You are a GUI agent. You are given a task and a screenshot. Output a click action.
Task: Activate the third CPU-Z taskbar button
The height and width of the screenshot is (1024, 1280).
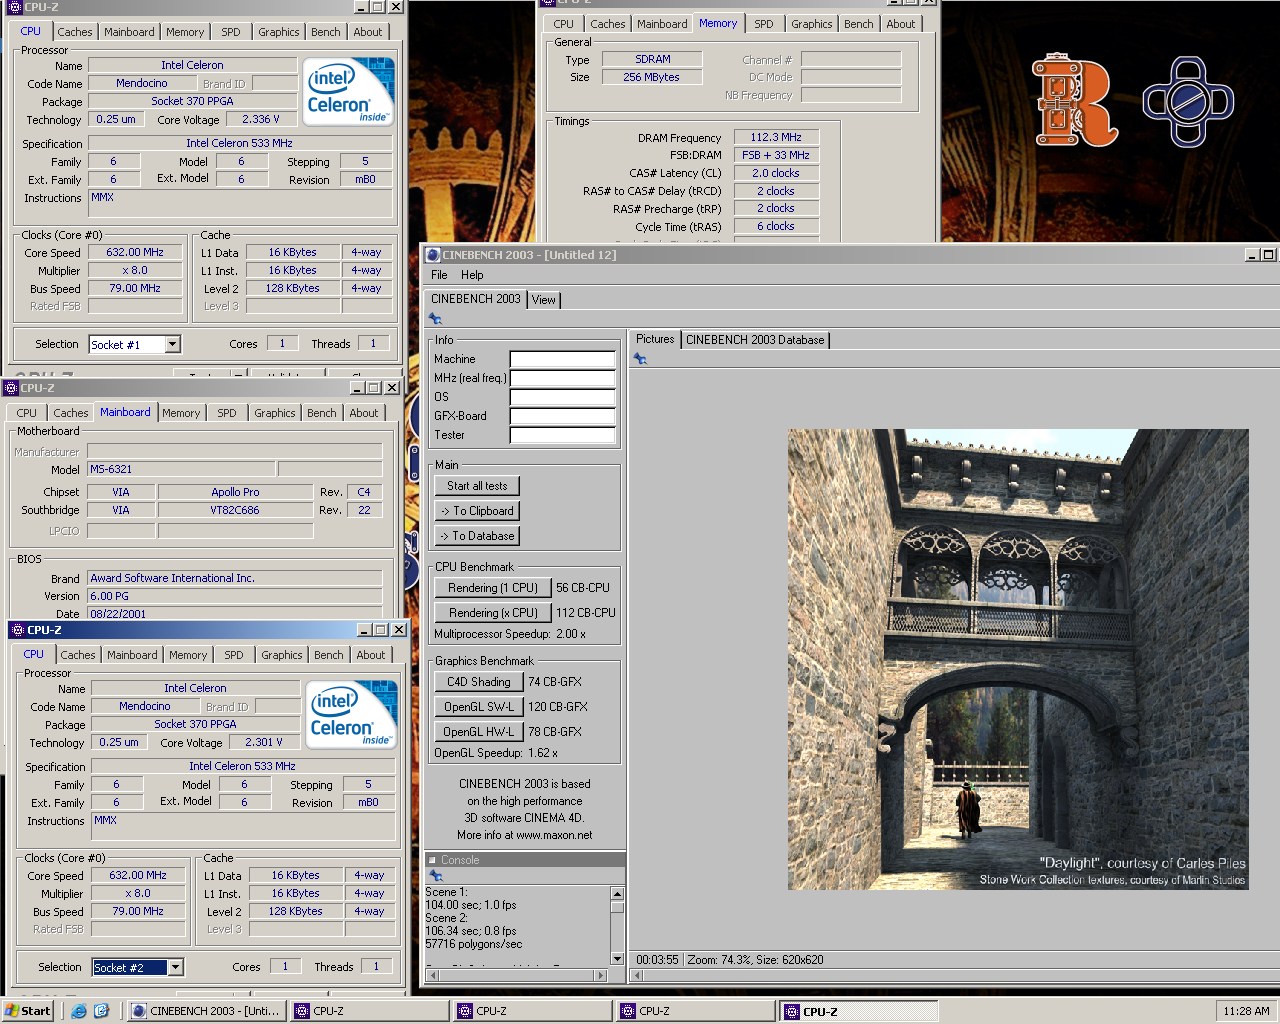pyautogui.click(x=694, y=1011)
